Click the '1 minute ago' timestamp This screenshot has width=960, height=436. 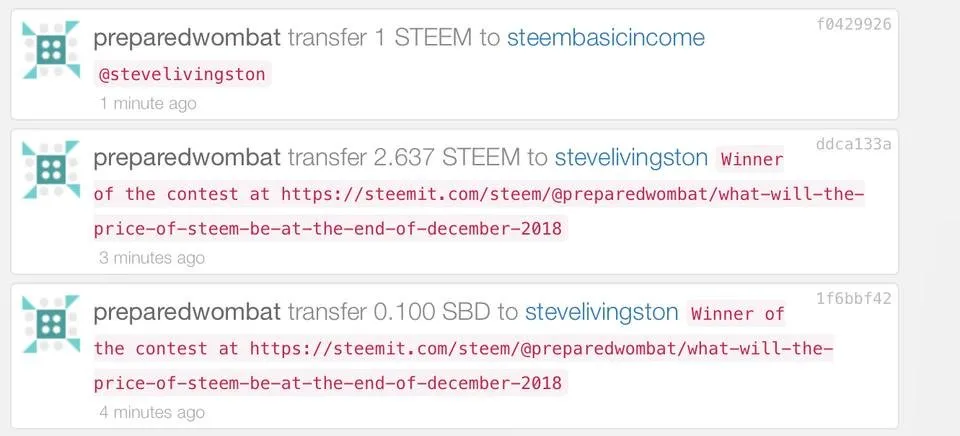pos(148,103)
